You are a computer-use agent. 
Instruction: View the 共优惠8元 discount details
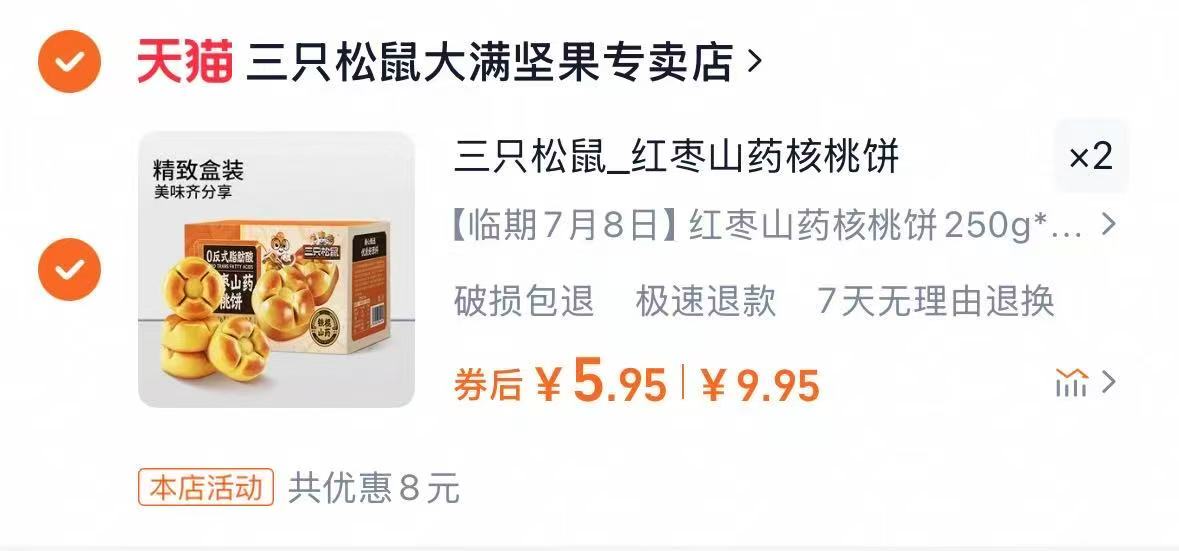point(374,489)
